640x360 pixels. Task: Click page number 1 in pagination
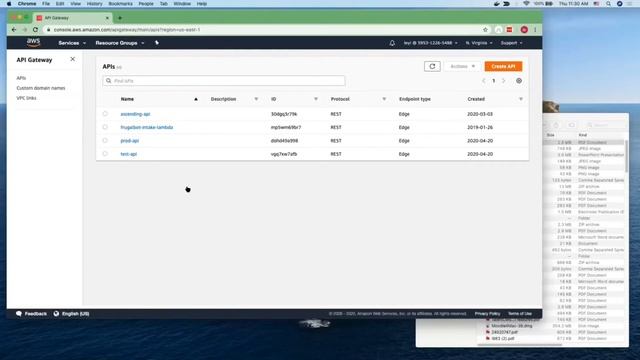493,81
